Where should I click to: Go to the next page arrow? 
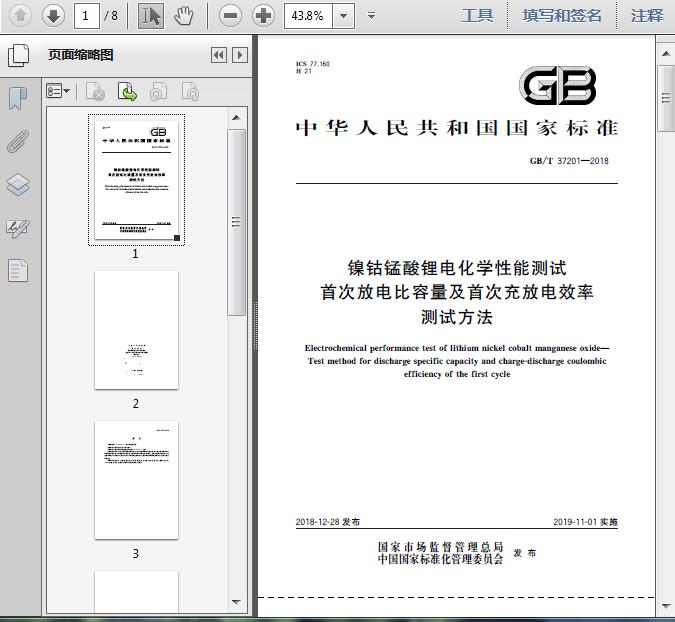pos(53,16)
